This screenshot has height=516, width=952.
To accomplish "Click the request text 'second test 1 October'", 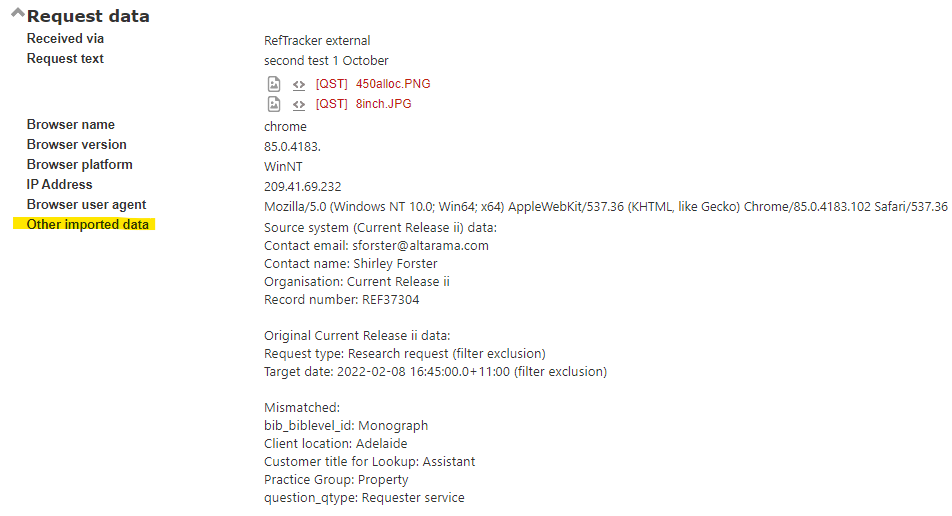I will pyautogui.click(x=326, y=61).
